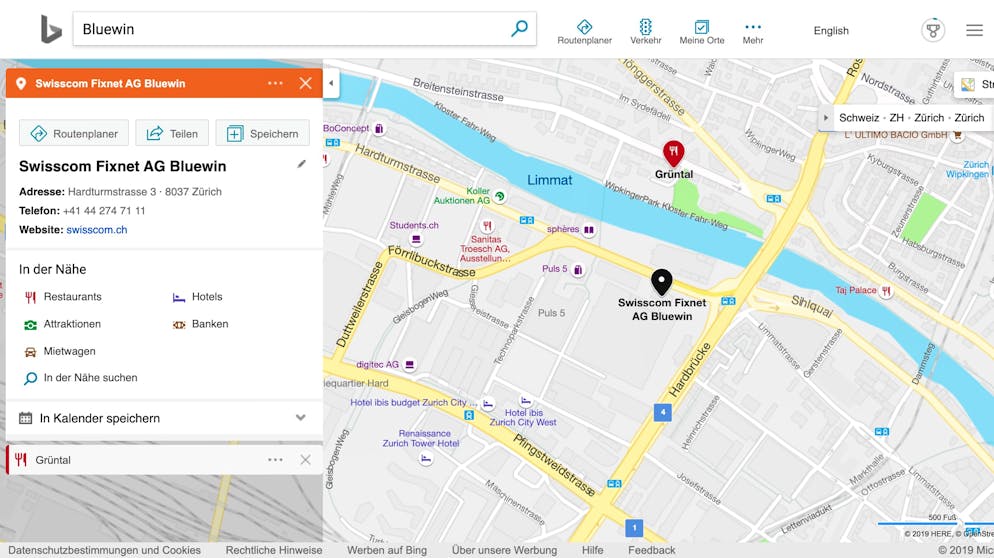Screen dimensions: 994x558
Task: Open options dots on Grüntal card
Action: pyautogui.click(x=275, y=460)
